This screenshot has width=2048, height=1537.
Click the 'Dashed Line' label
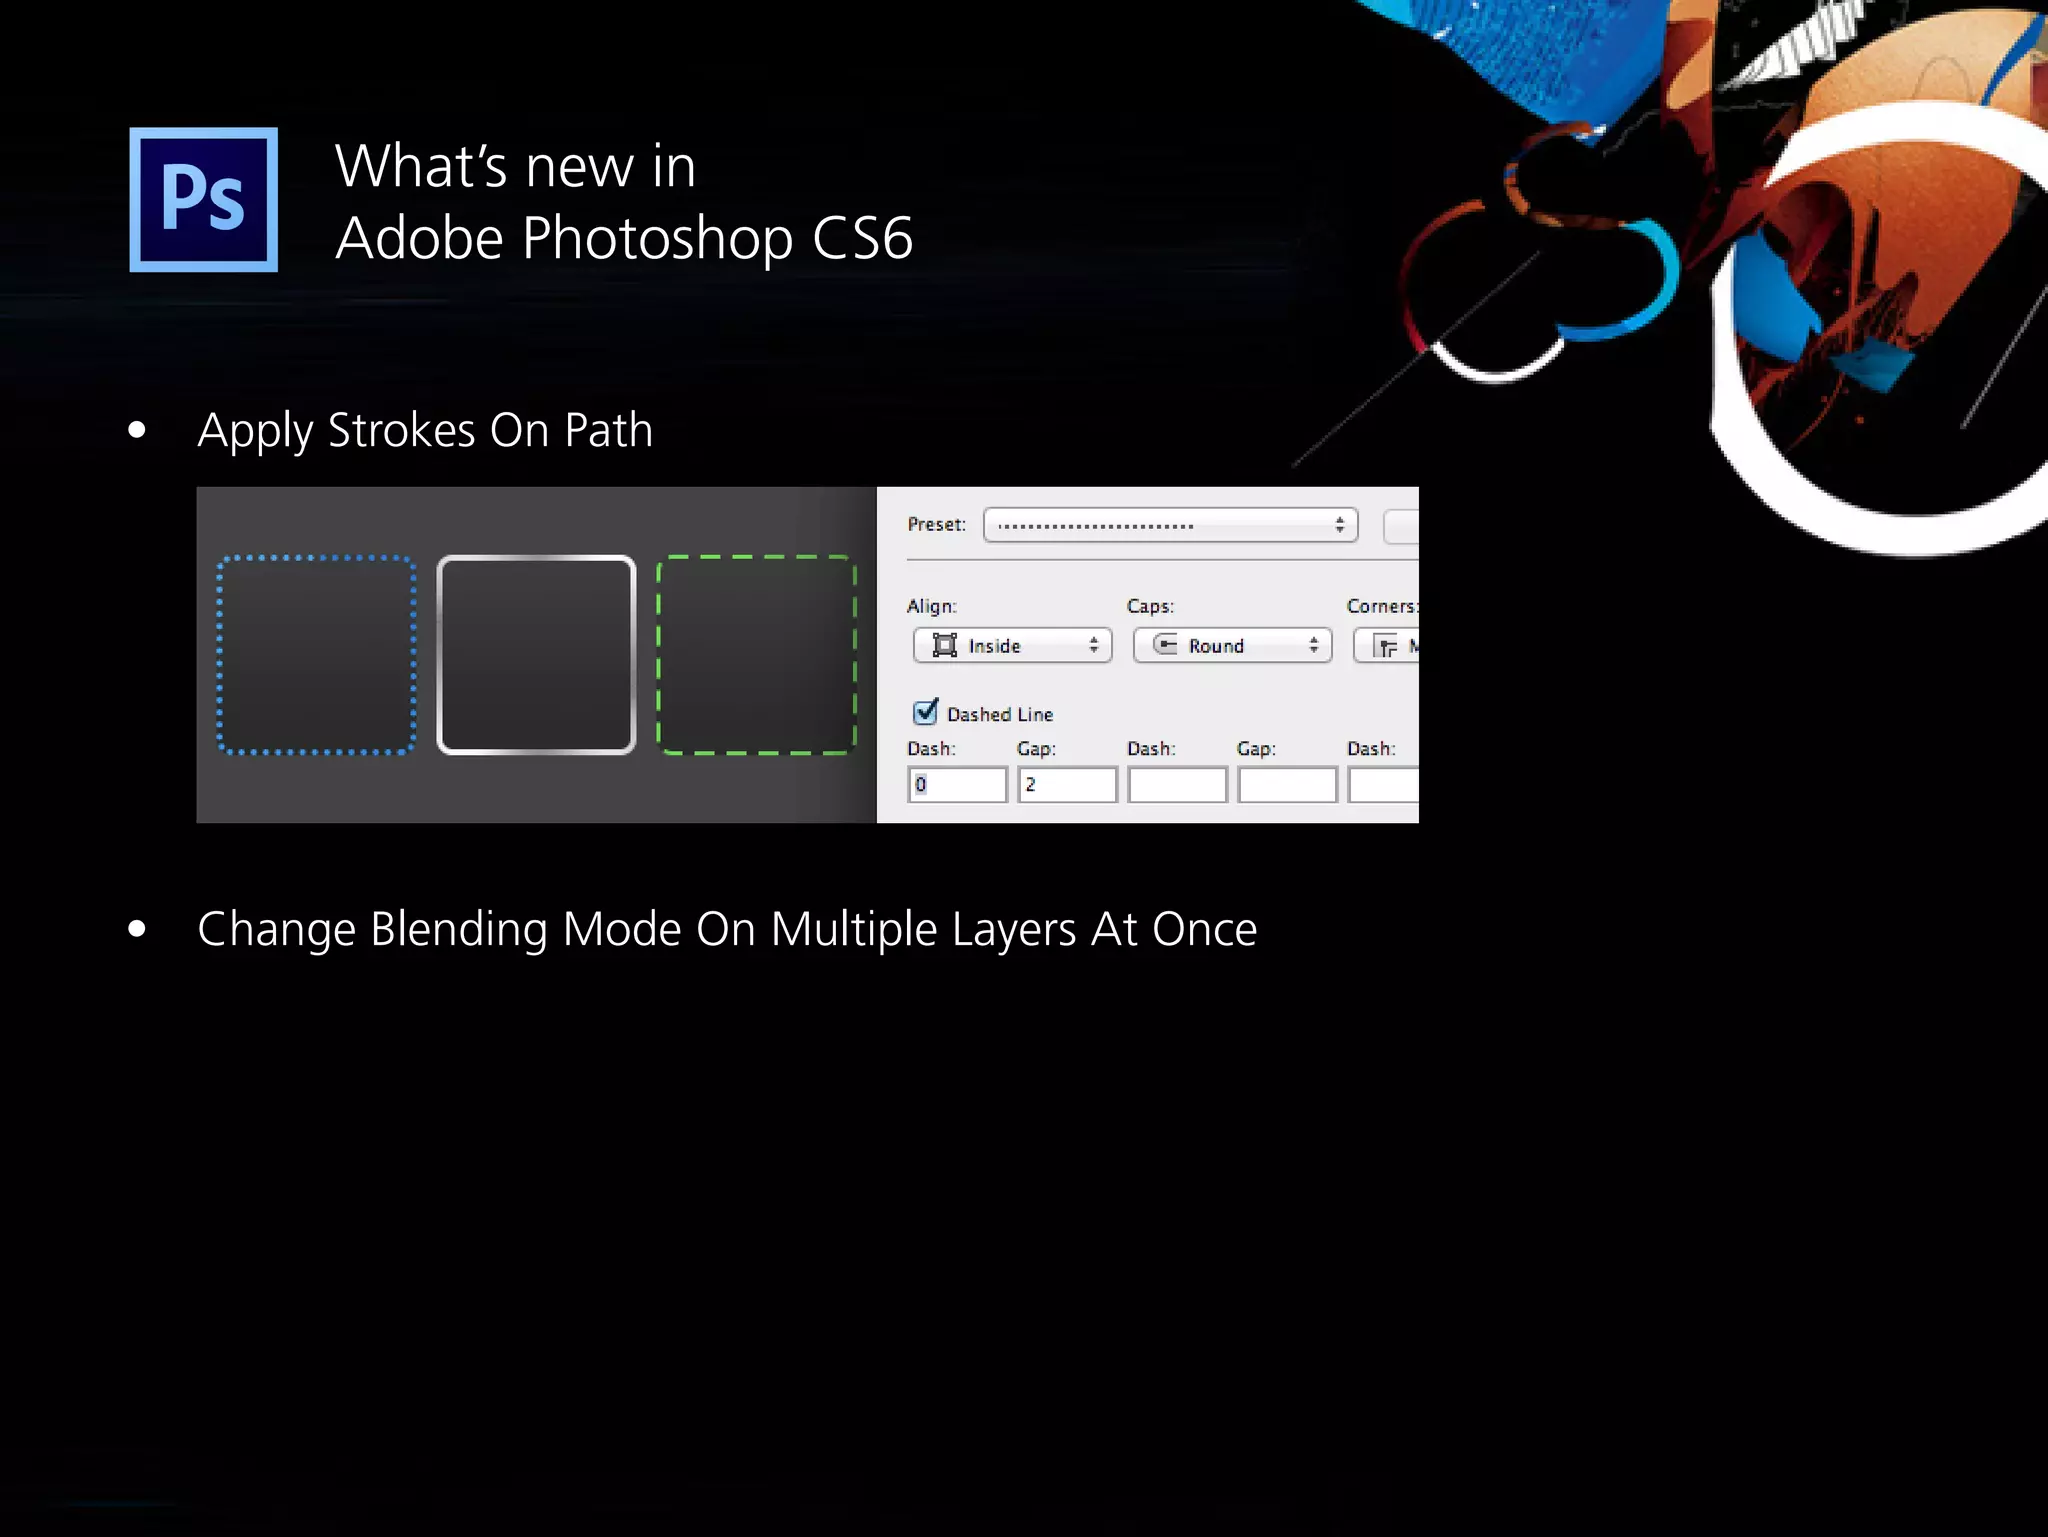(1000, 714)
